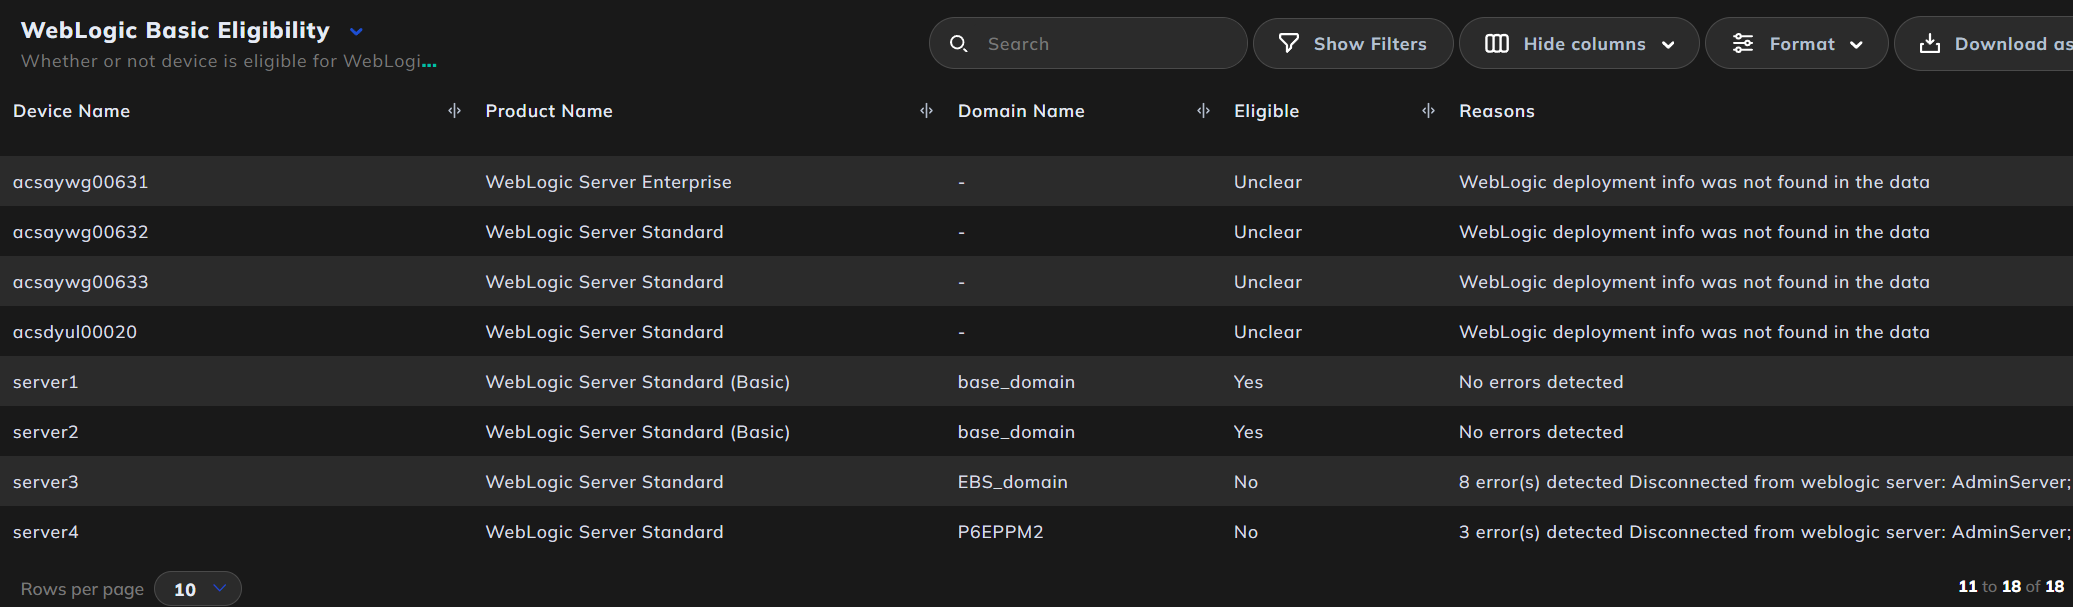The width and height of the screenshot is (2073, 607).
Task: Select device acsdyul00020
Action: pyautogui.click(x=75, y=332)
